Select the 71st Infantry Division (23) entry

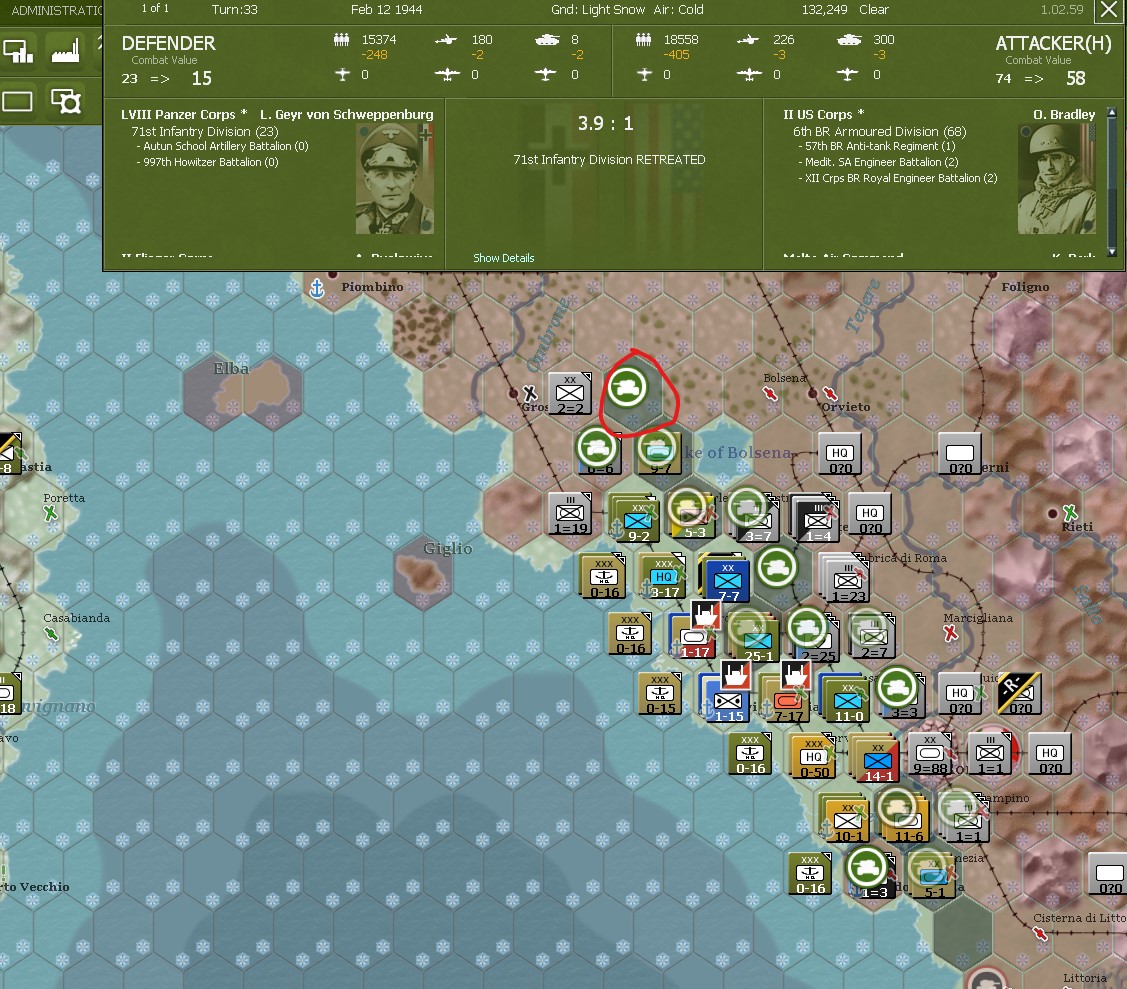click(204, 132)
